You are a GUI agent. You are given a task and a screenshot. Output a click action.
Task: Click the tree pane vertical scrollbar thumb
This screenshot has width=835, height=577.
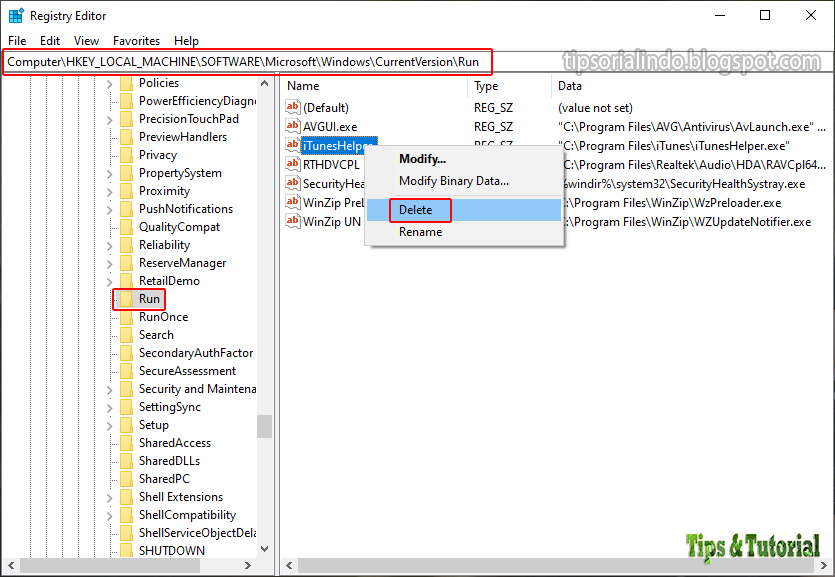point(265,426)
